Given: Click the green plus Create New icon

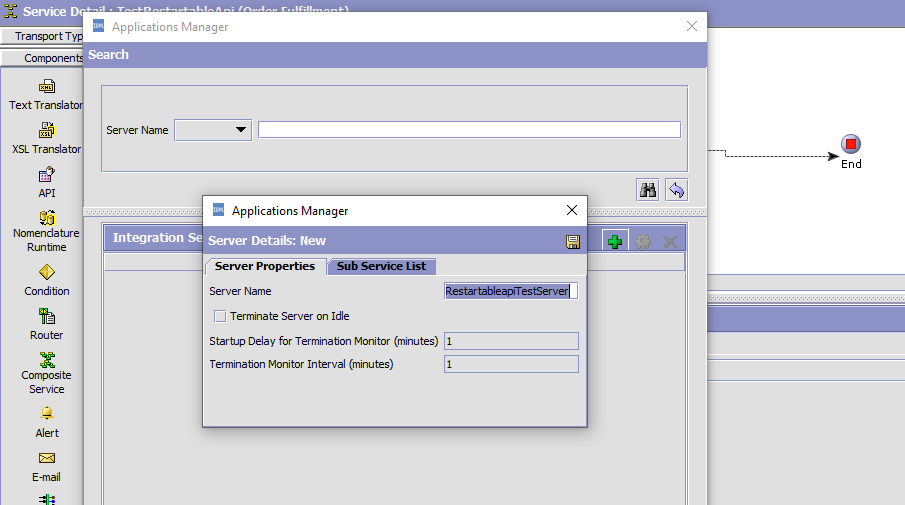Looking at the screenshot, I should [x=615, y=241].
